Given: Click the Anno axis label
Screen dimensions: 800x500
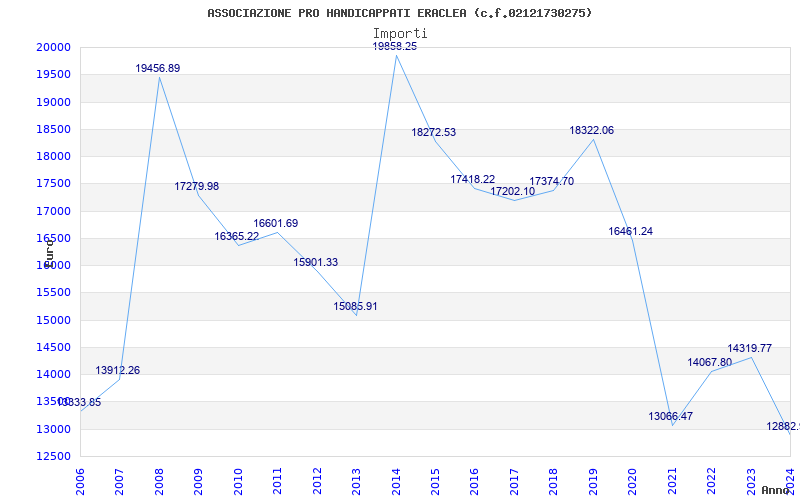Looking at the screenshot, I should 774,490.
